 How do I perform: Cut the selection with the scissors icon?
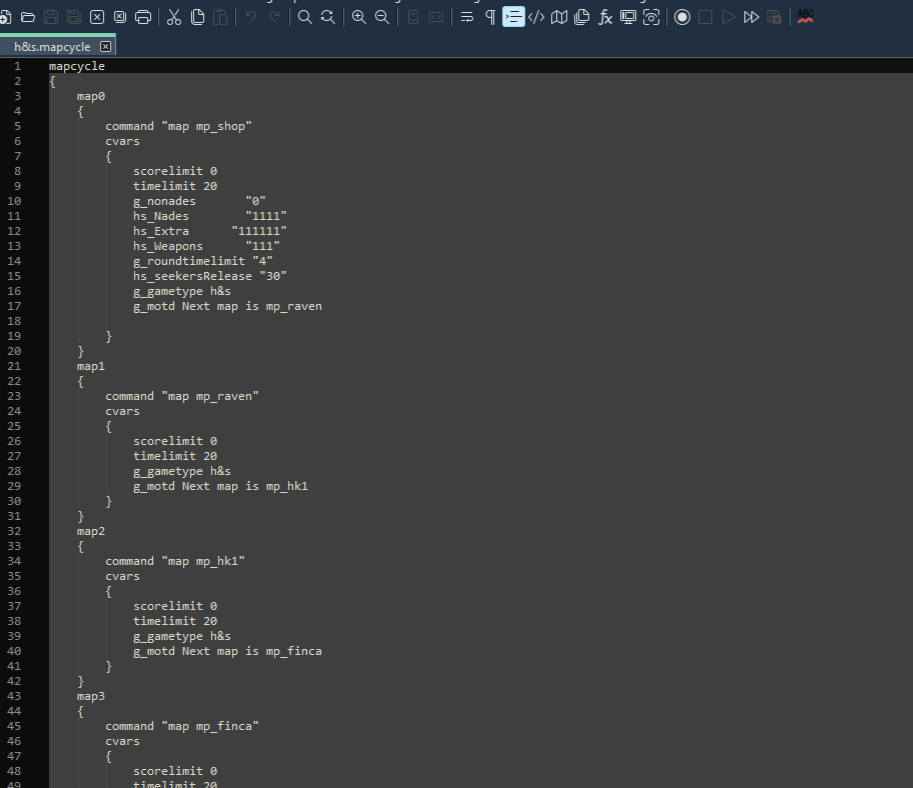tap(174, 17)
